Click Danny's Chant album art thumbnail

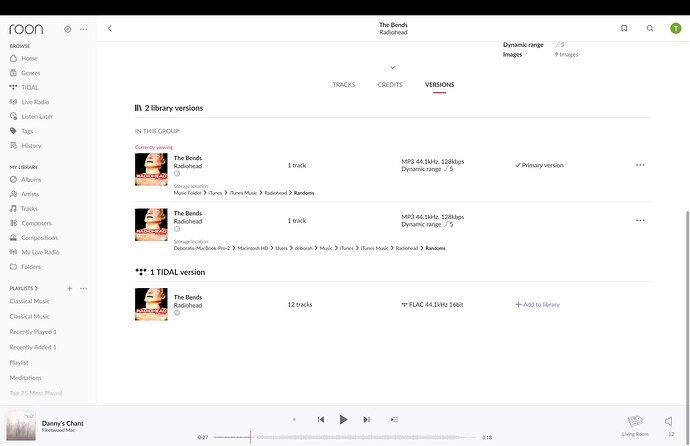pyautogui.click(x=21, y=425)
